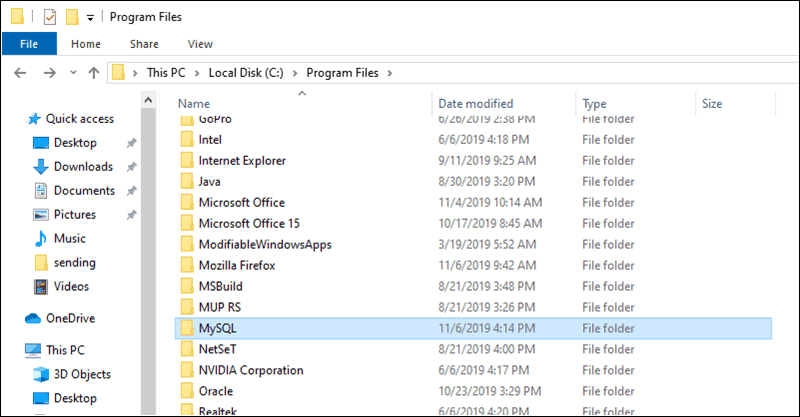Switch to the Home ribbon tab
The image size is (800, 417).
[x=86, y=44]
